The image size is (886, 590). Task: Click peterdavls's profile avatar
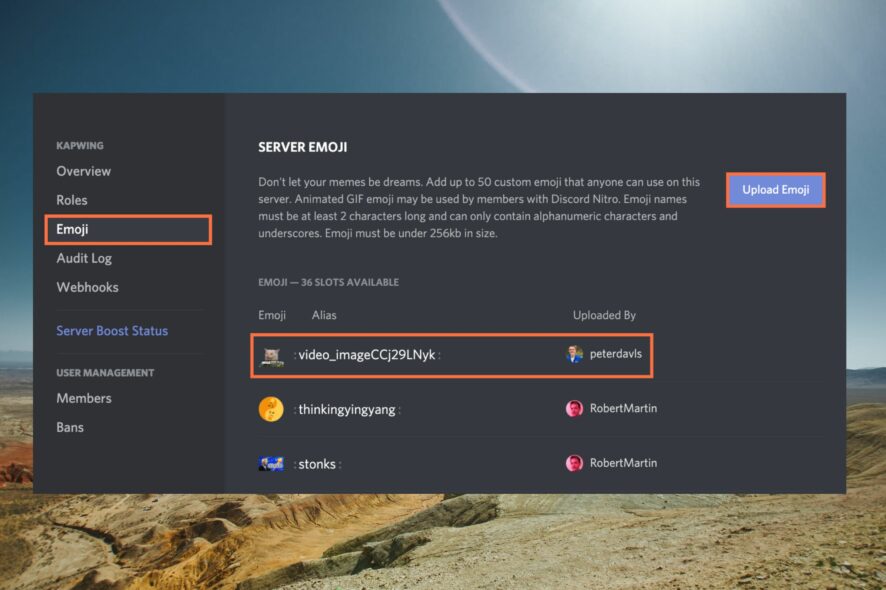point(575,355)
